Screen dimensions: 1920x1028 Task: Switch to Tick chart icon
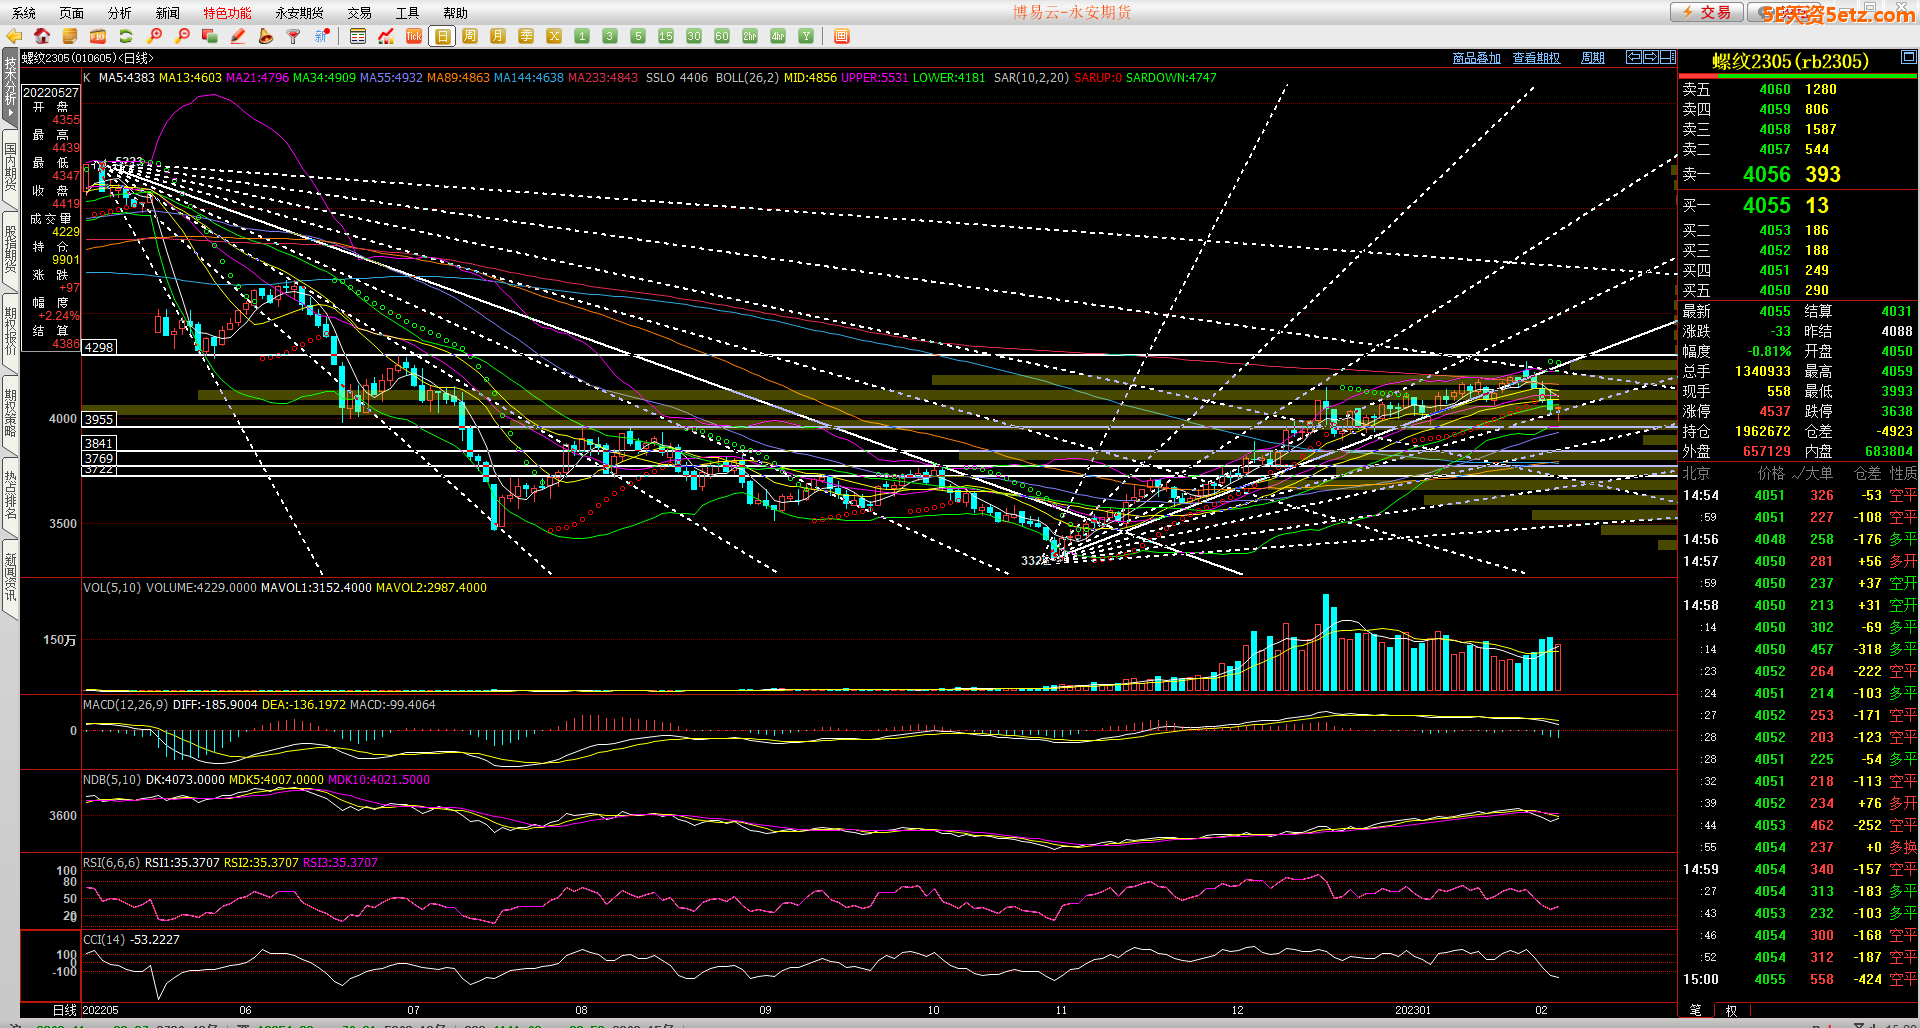click(414, 36)
